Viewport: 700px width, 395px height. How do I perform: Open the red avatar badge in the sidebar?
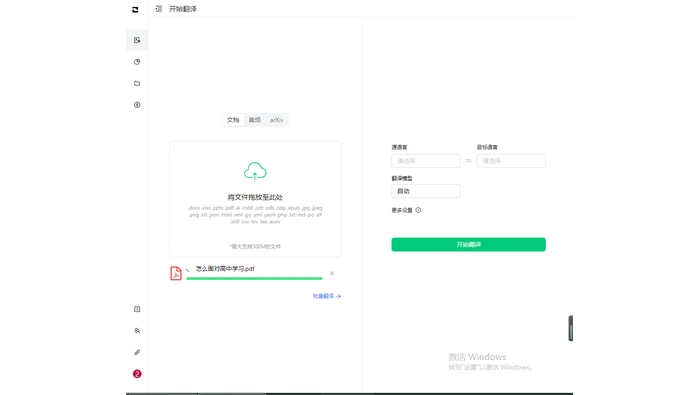tap(137, 374)
